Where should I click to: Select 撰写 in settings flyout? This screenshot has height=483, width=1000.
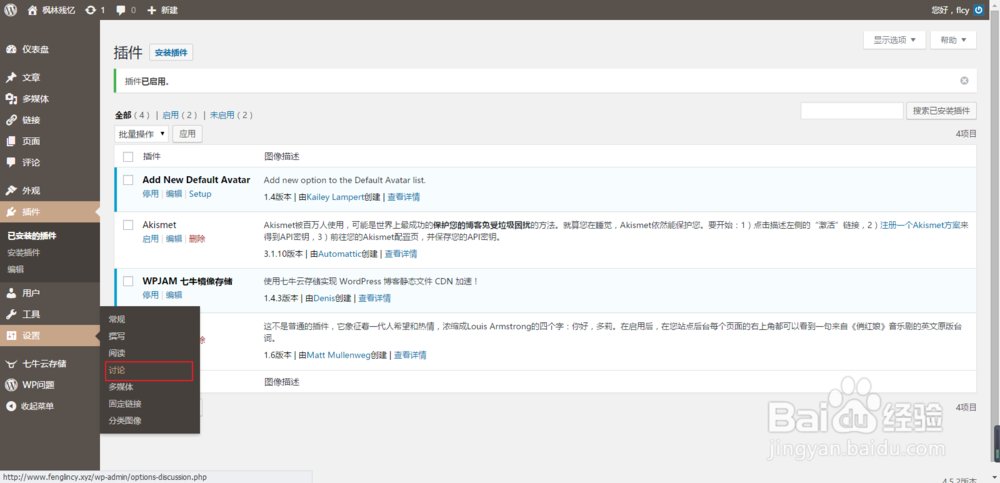[117, 336]
